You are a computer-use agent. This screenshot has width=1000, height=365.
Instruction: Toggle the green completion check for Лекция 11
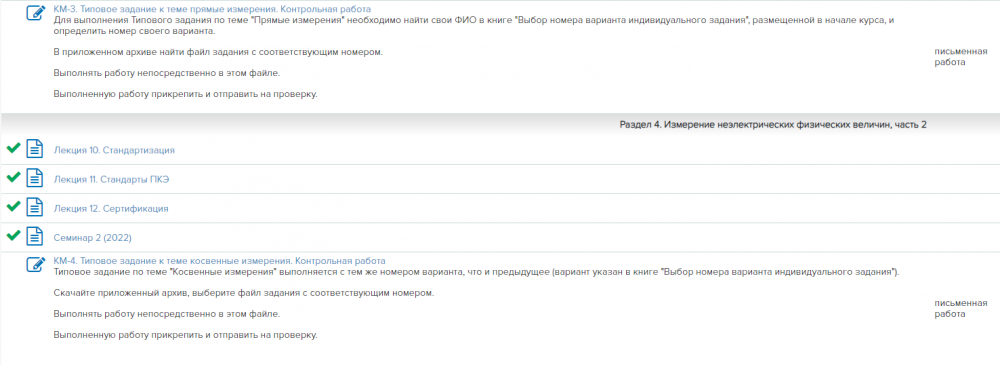tap(13, 177)
